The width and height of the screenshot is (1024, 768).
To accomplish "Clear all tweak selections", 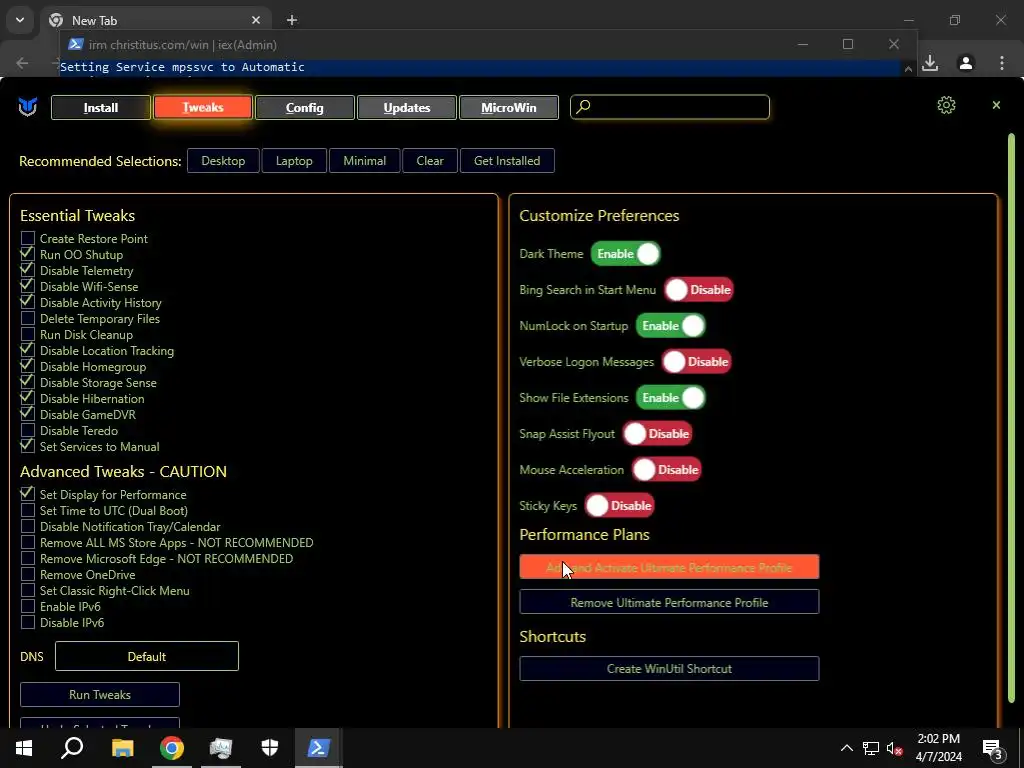I will (x=430, y=161).
